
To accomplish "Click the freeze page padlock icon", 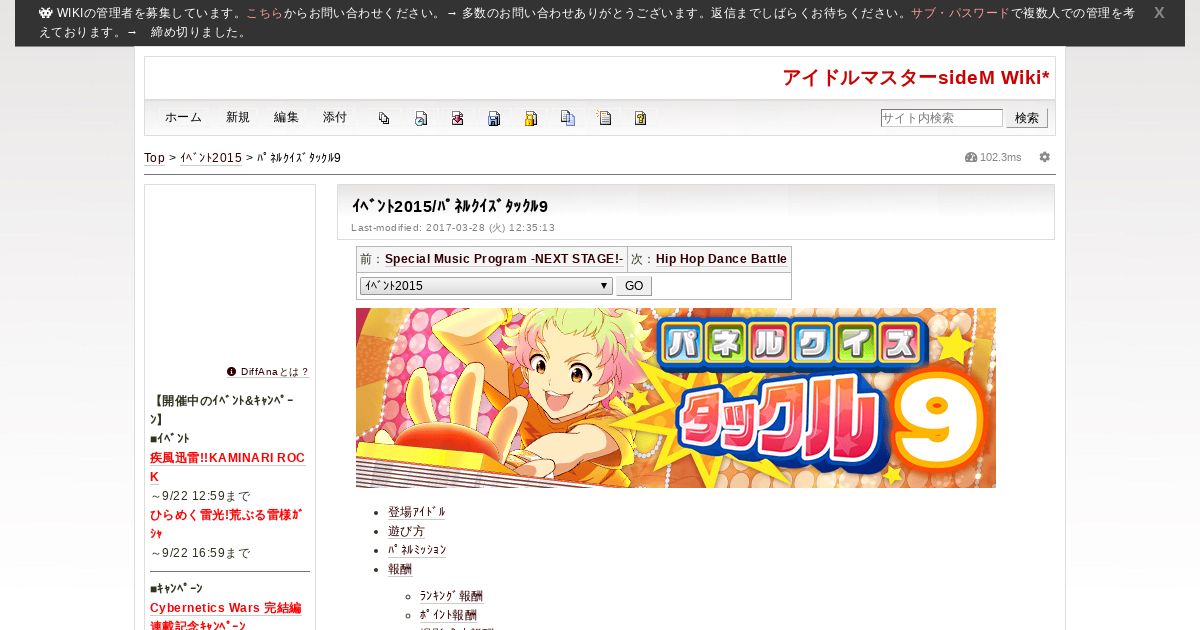I will pyautogui.click(x=531, y=118).
